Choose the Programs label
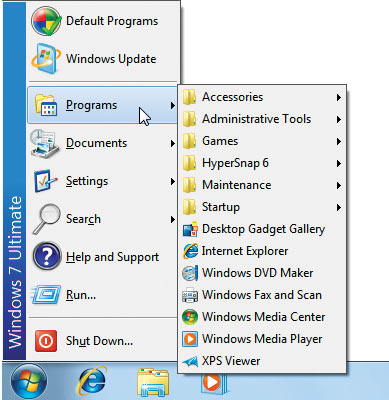Image resolution: width=389 pixels, height=400 pixels. (91, 105)
